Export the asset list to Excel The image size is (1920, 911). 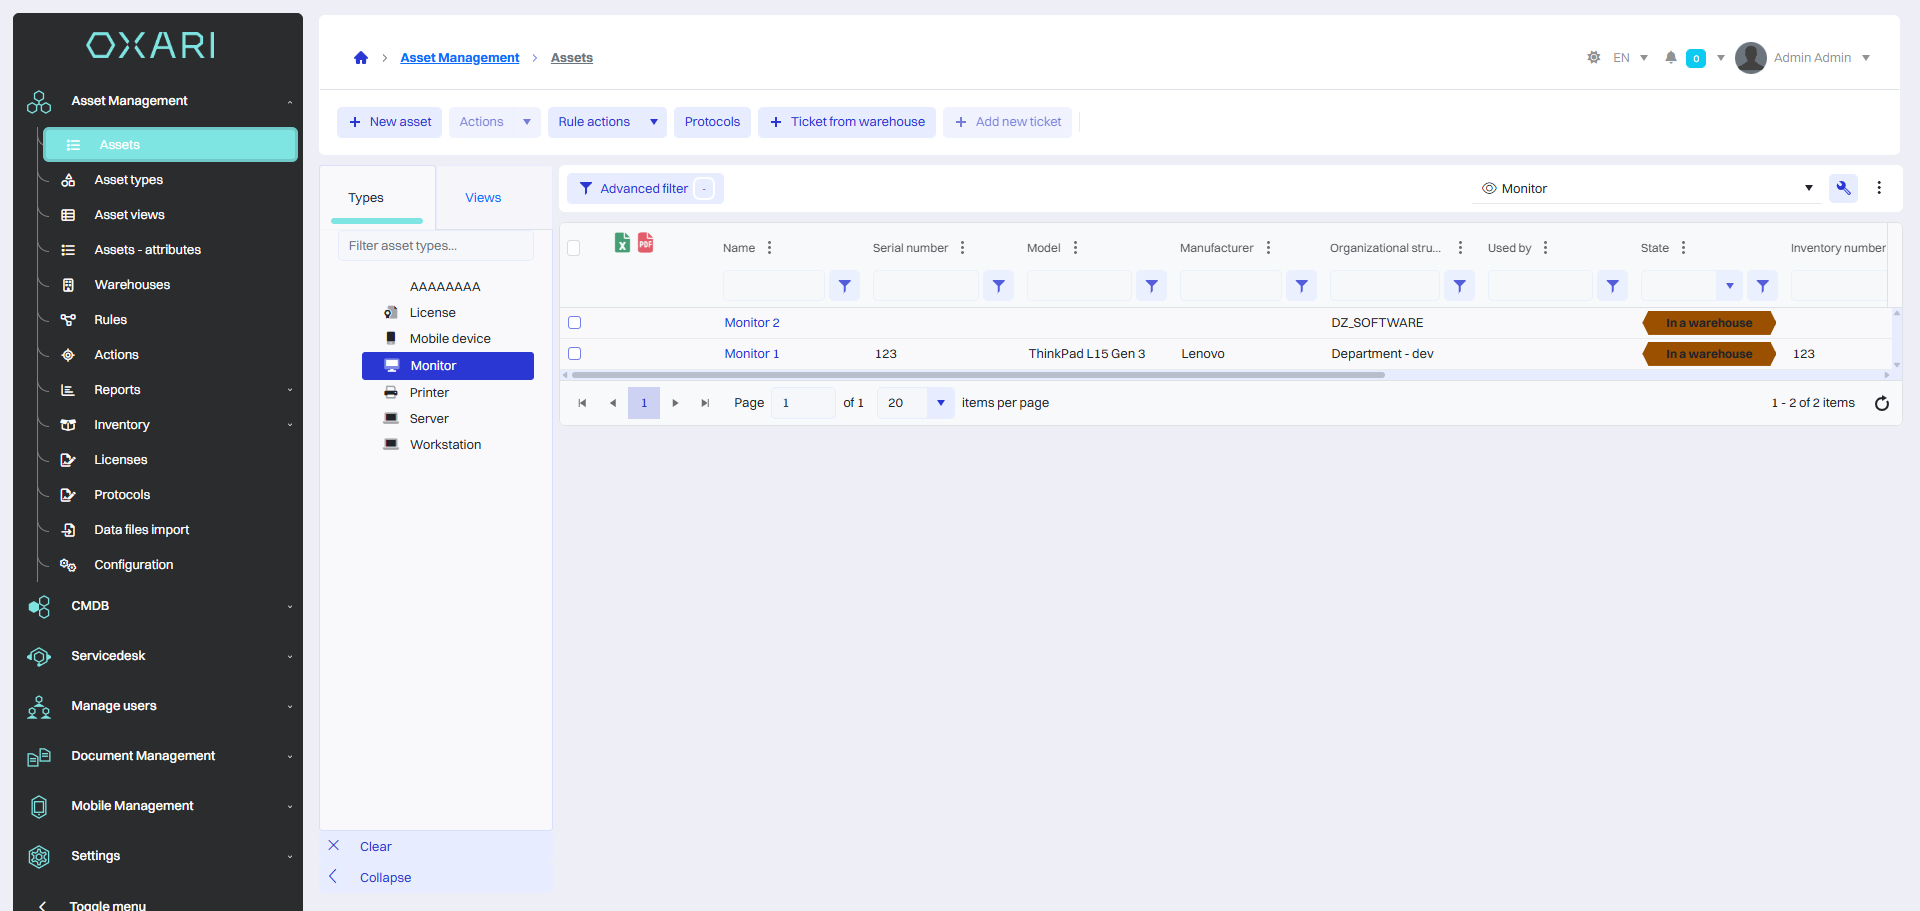[622, 243]
